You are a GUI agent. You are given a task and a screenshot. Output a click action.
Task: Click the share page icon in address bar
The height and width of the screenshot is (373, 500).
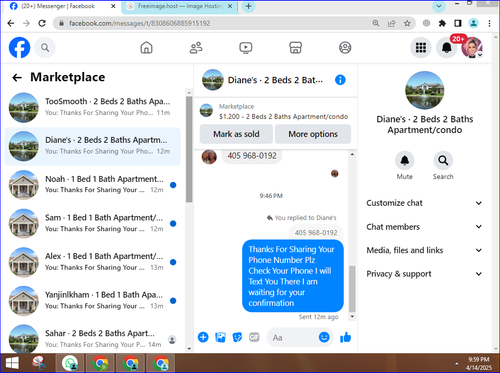(x=391, y=23)
